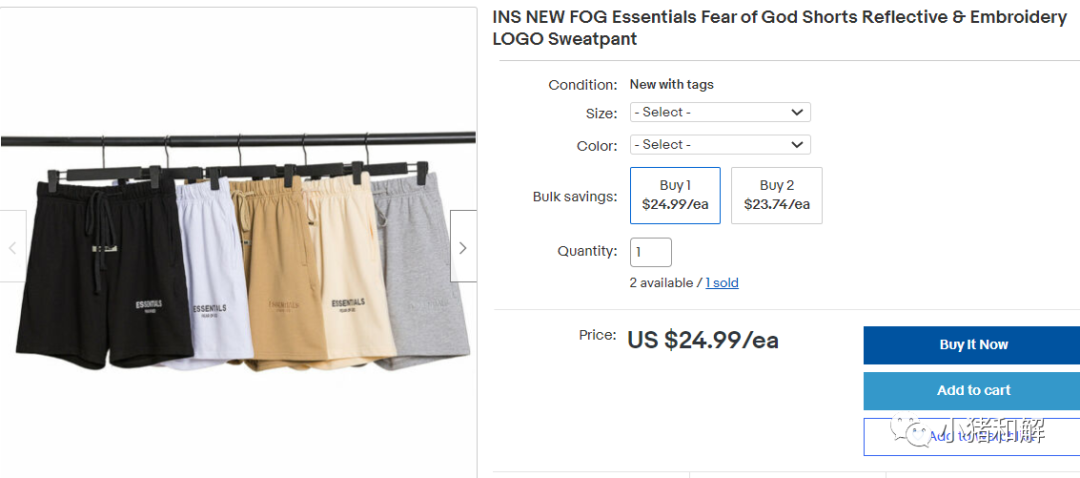Viewport: 1080px width, 478px height.
Task: Select the Buy 2 $23.74/ea option
Action: (776, 195)
